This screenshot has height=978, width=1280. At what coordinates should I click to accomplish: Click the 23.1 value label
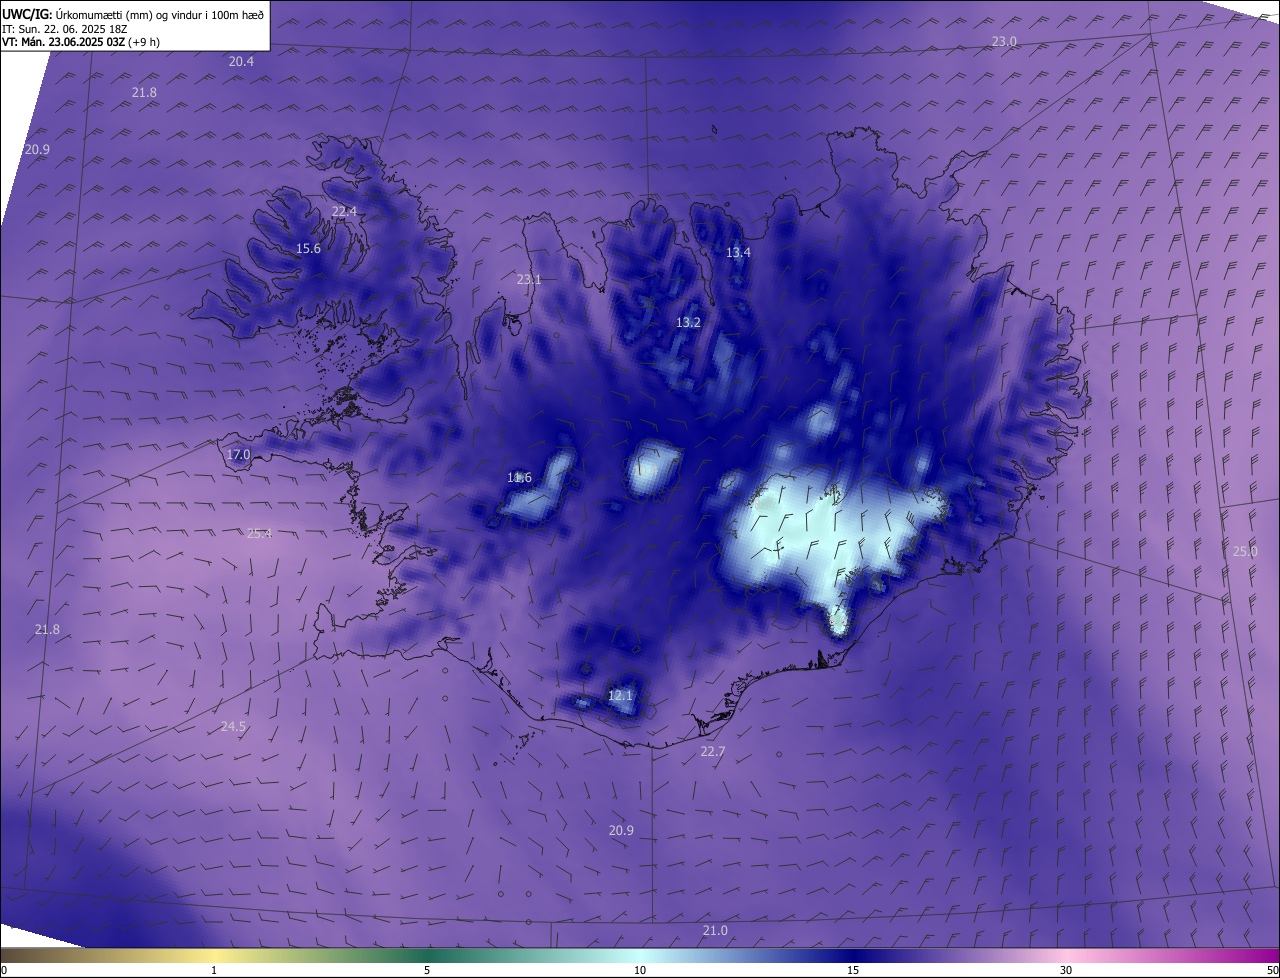coord(529,280)
